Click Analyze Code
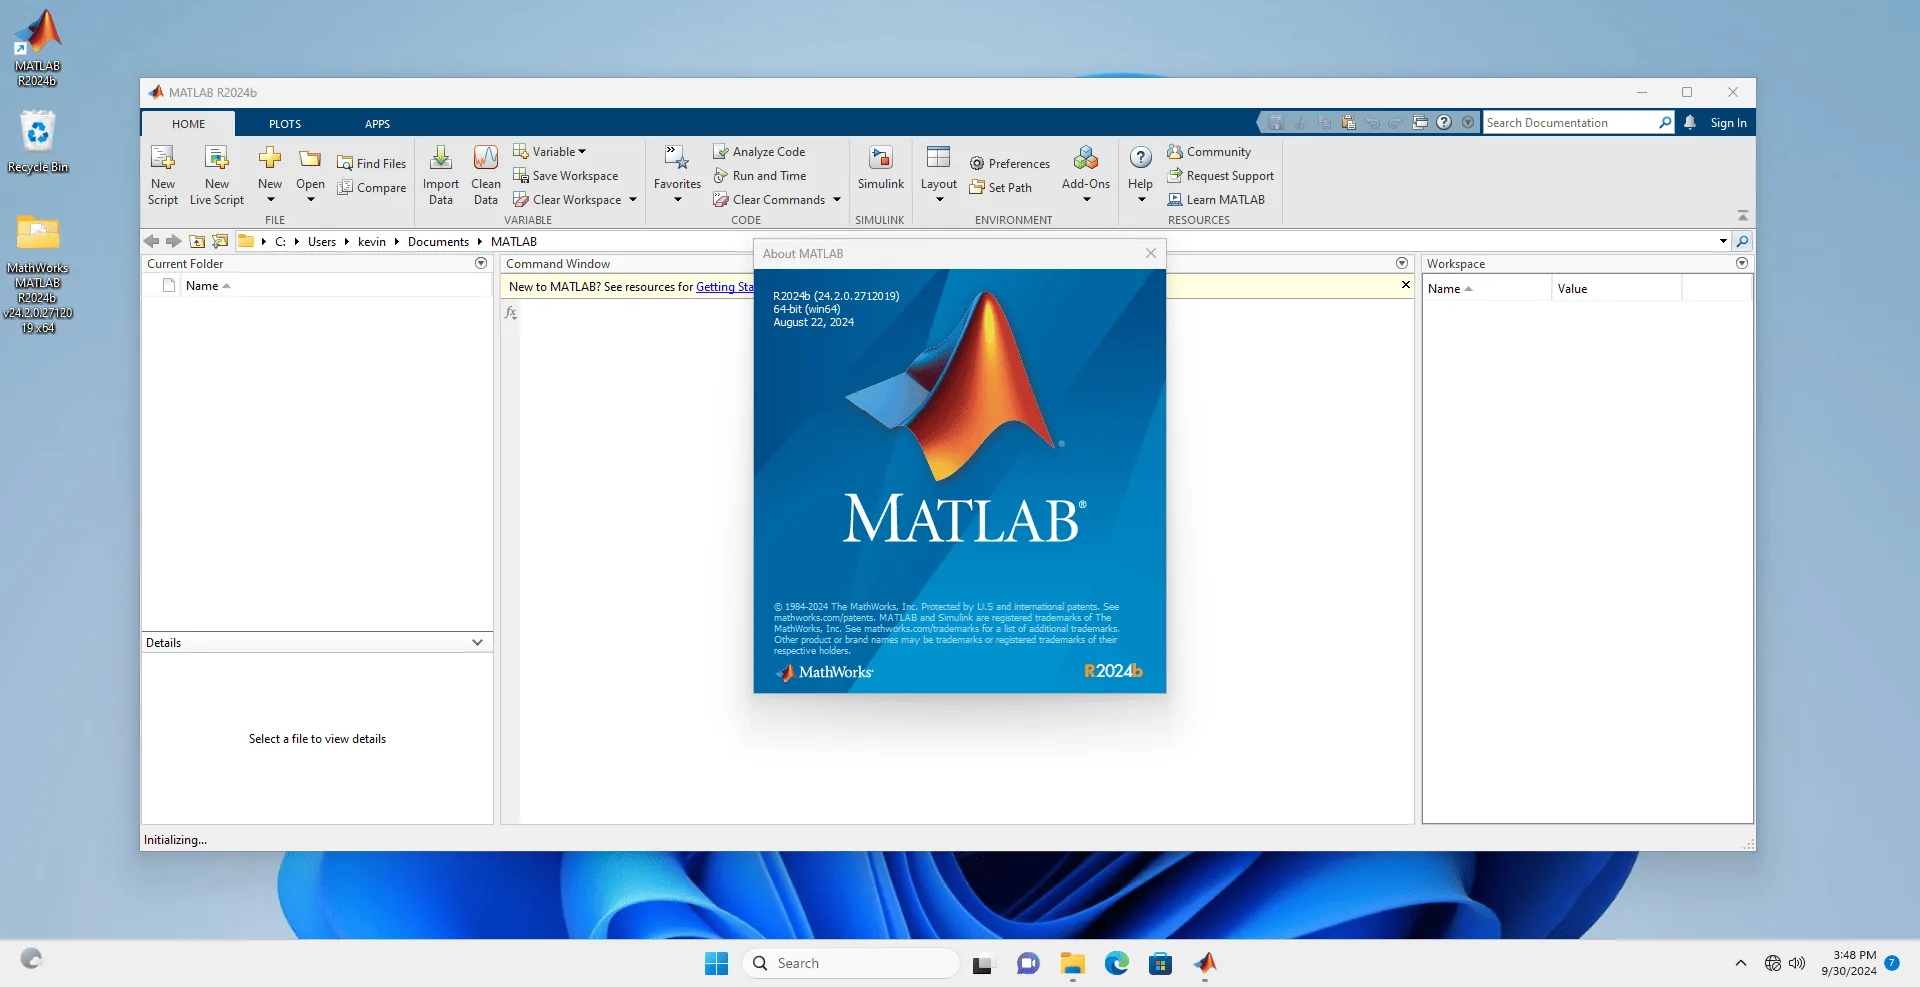1920x987 pixels. point(759,151)
